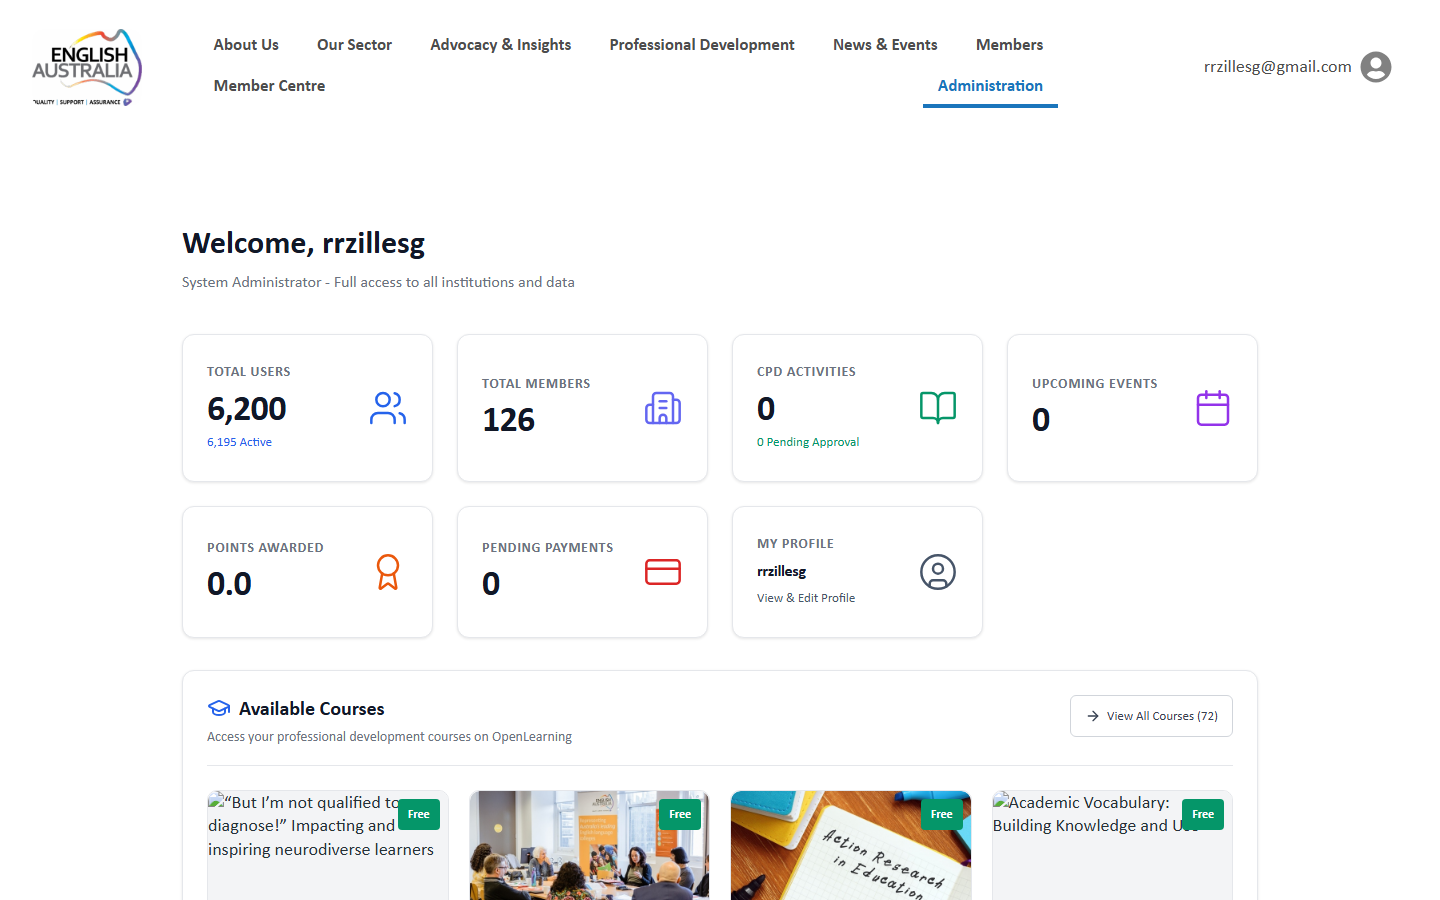Click the System Administrator access description
The image size is (1440, 900).
[378, 282]
